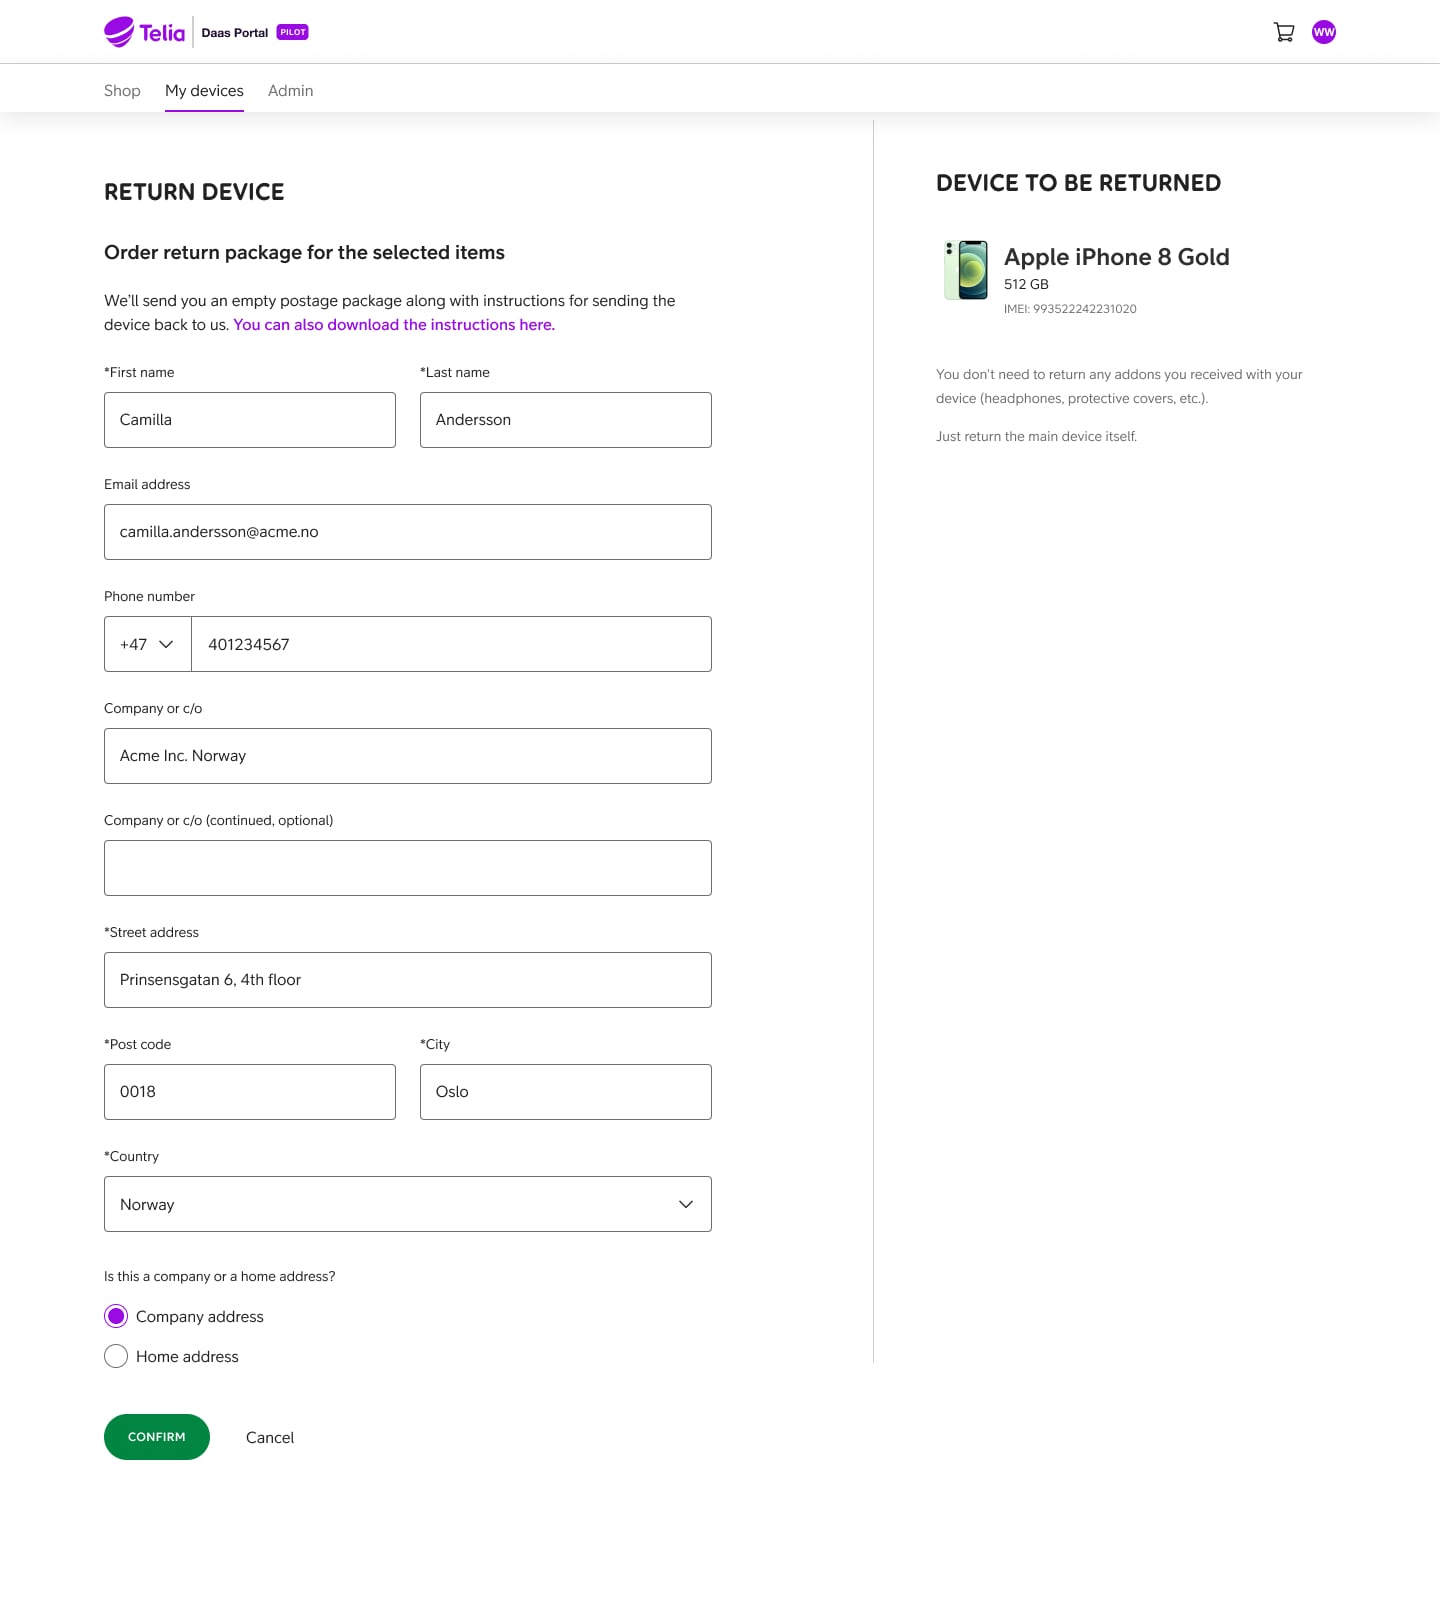Select the Home address radio button
The height and width of the screenshot is (1600, 1440).
click(116, 1356)
